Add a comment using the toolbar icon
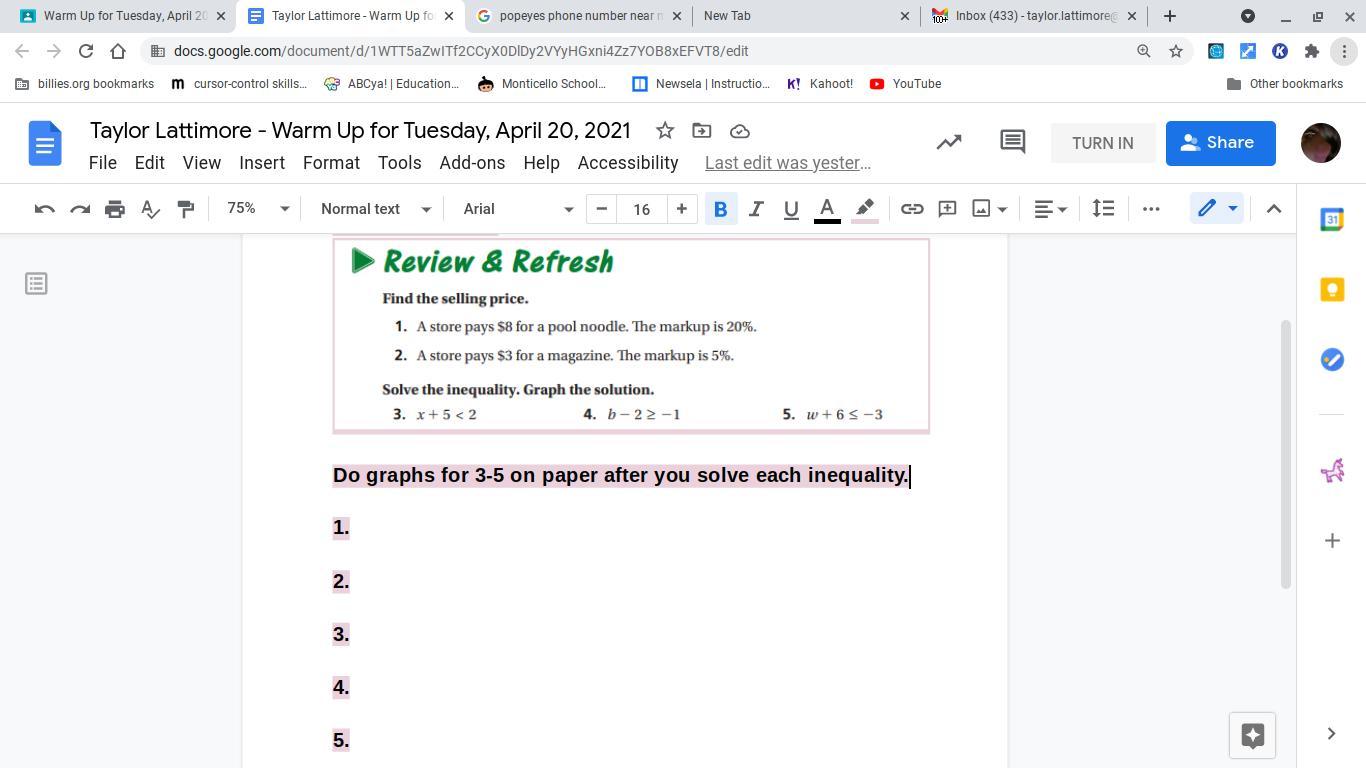The image size is (1366, 768). click(946, 209)
